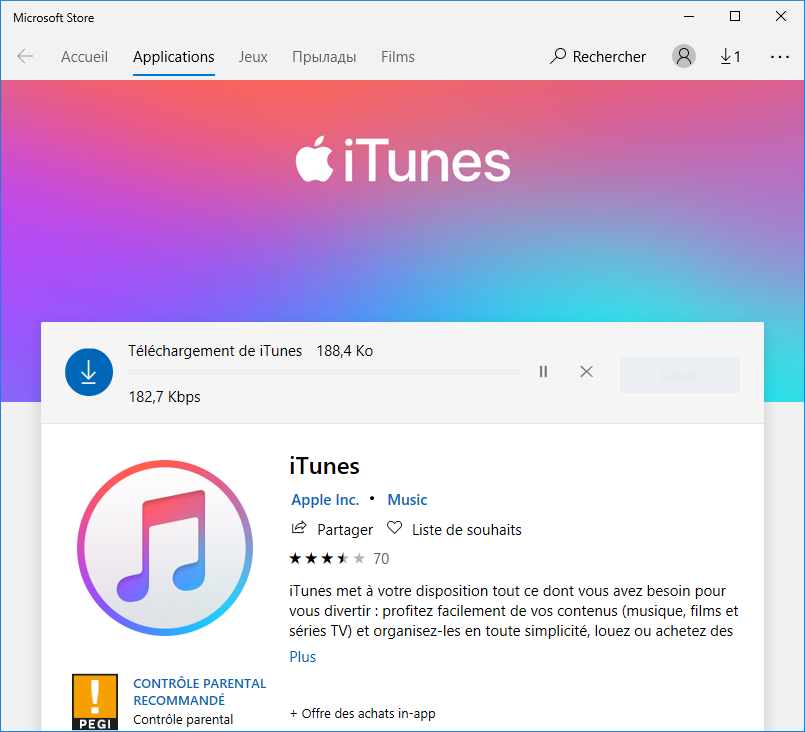Switch to the Jeux tab
This screenshot has height=732, width=805.
click(253, 56)
